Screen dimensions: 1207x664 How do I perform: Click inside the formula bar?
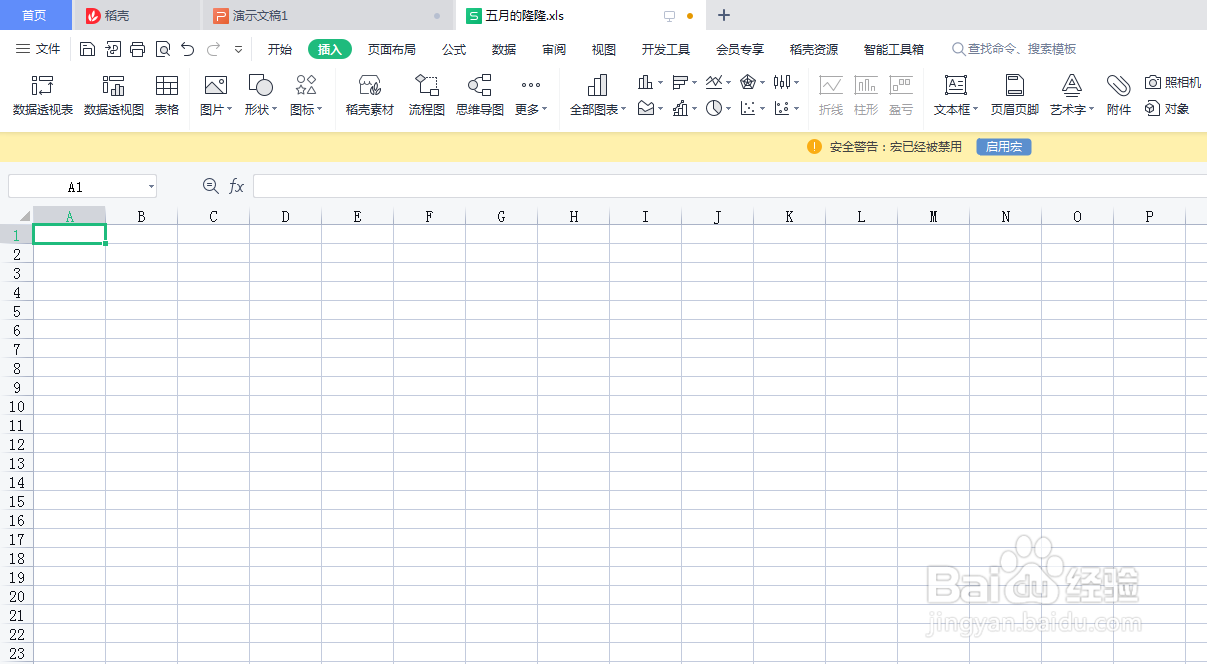(500, 185)
